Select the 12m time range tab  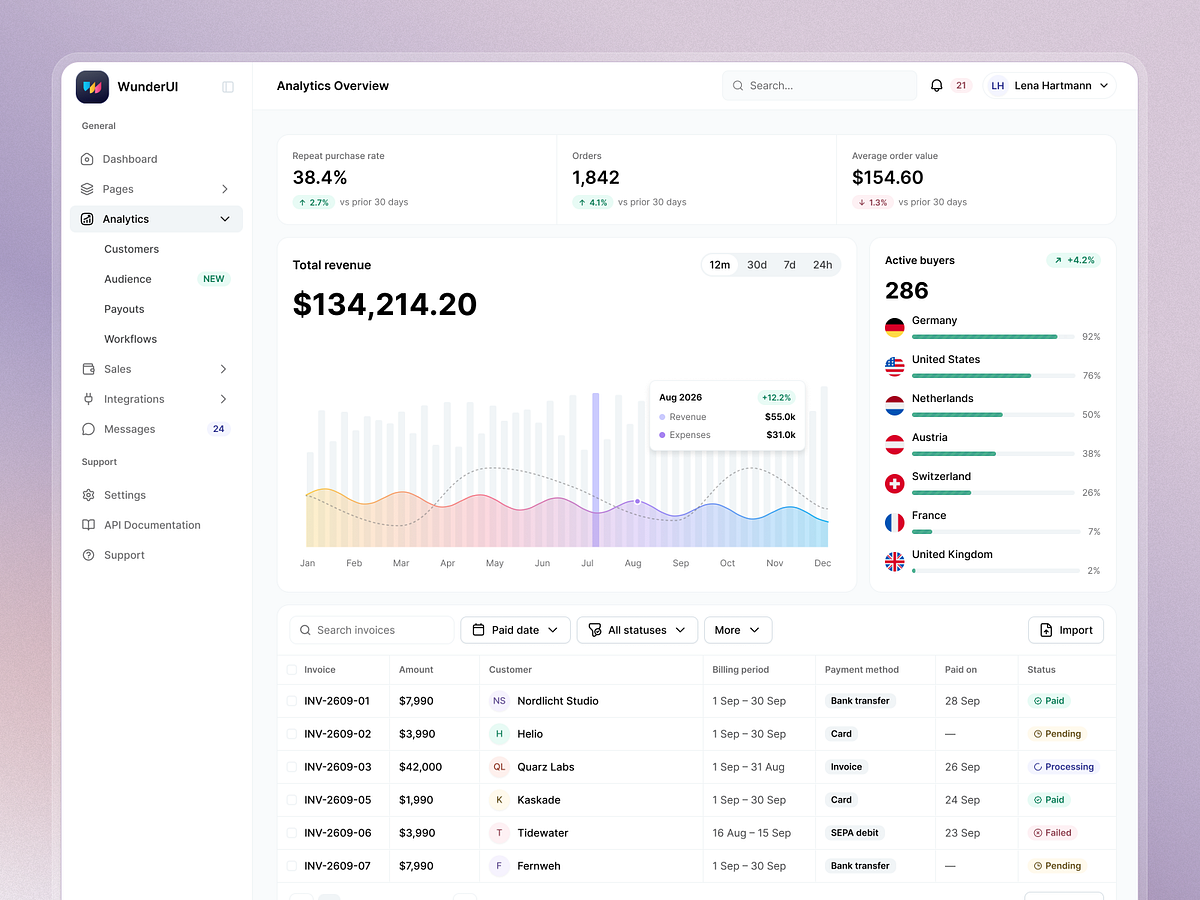pos(720,265)
